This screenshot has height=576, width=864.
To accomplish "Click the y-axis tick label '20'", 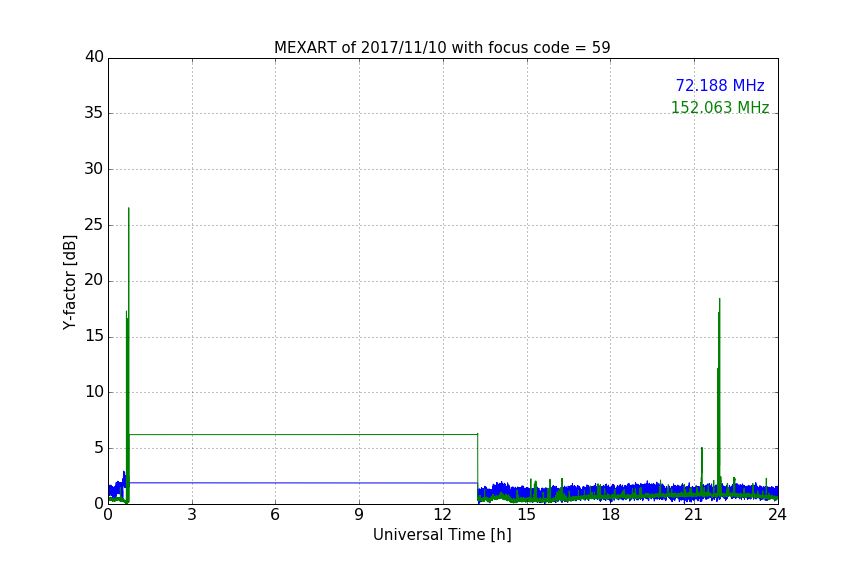I will 94,281.
